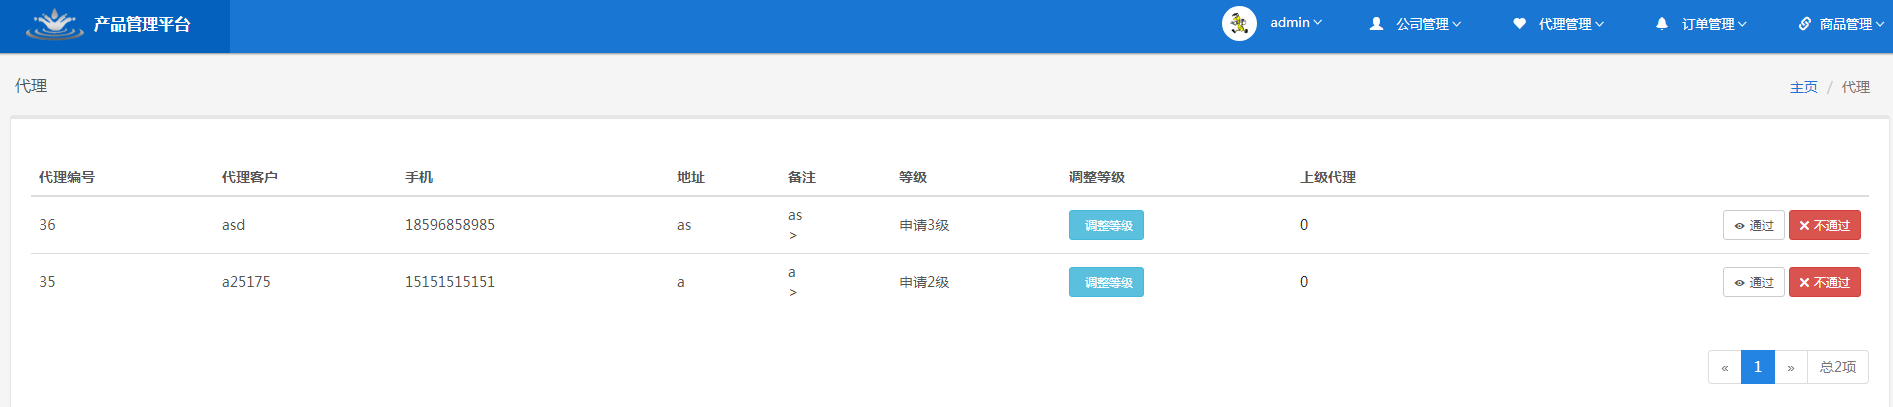Screen dimensions: 1893x407
Task: Open the 代理管理 dropdown menu
Action: click(x=1571, y=24)
